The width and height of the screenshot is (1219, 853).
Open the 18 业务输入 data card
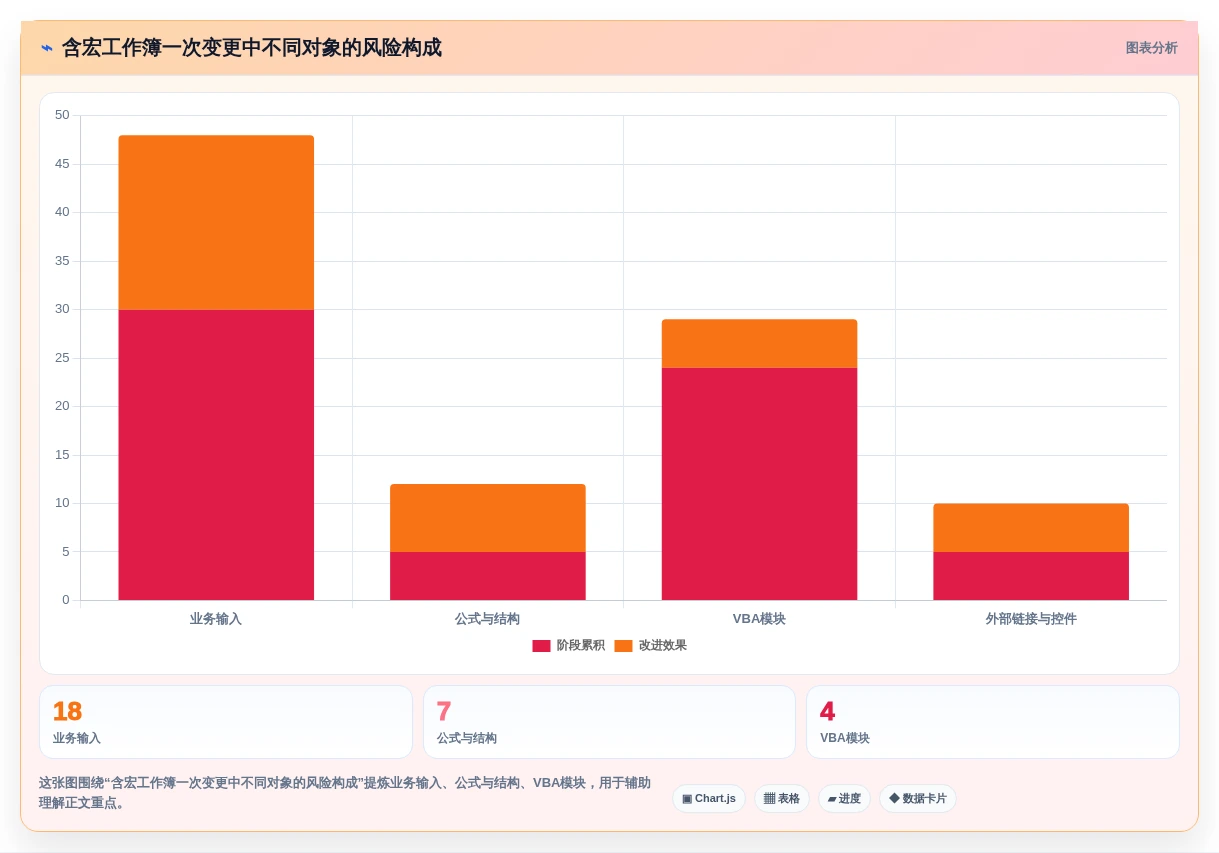[226, 722]
